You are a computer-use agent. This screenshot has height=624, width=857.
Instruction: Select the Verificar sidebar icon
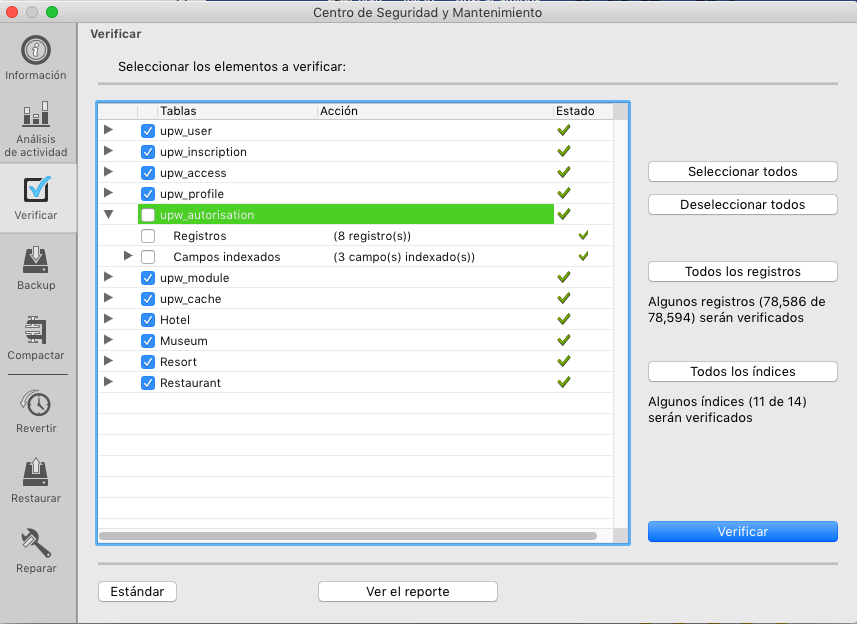tap(37, 189)
